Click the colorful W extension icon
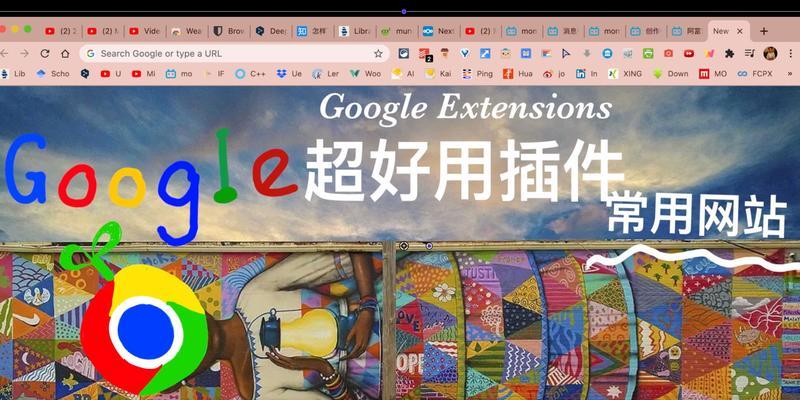The height and width of the screenshot is (400, 800). pyautogui.click(x=709, y=53)
